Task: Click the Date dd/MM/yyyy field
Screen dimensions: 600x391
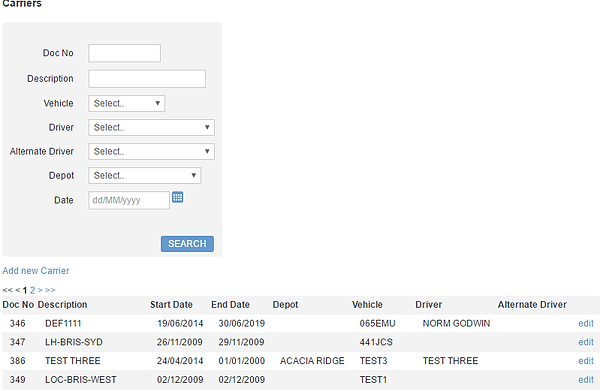Action: point(129,200)
